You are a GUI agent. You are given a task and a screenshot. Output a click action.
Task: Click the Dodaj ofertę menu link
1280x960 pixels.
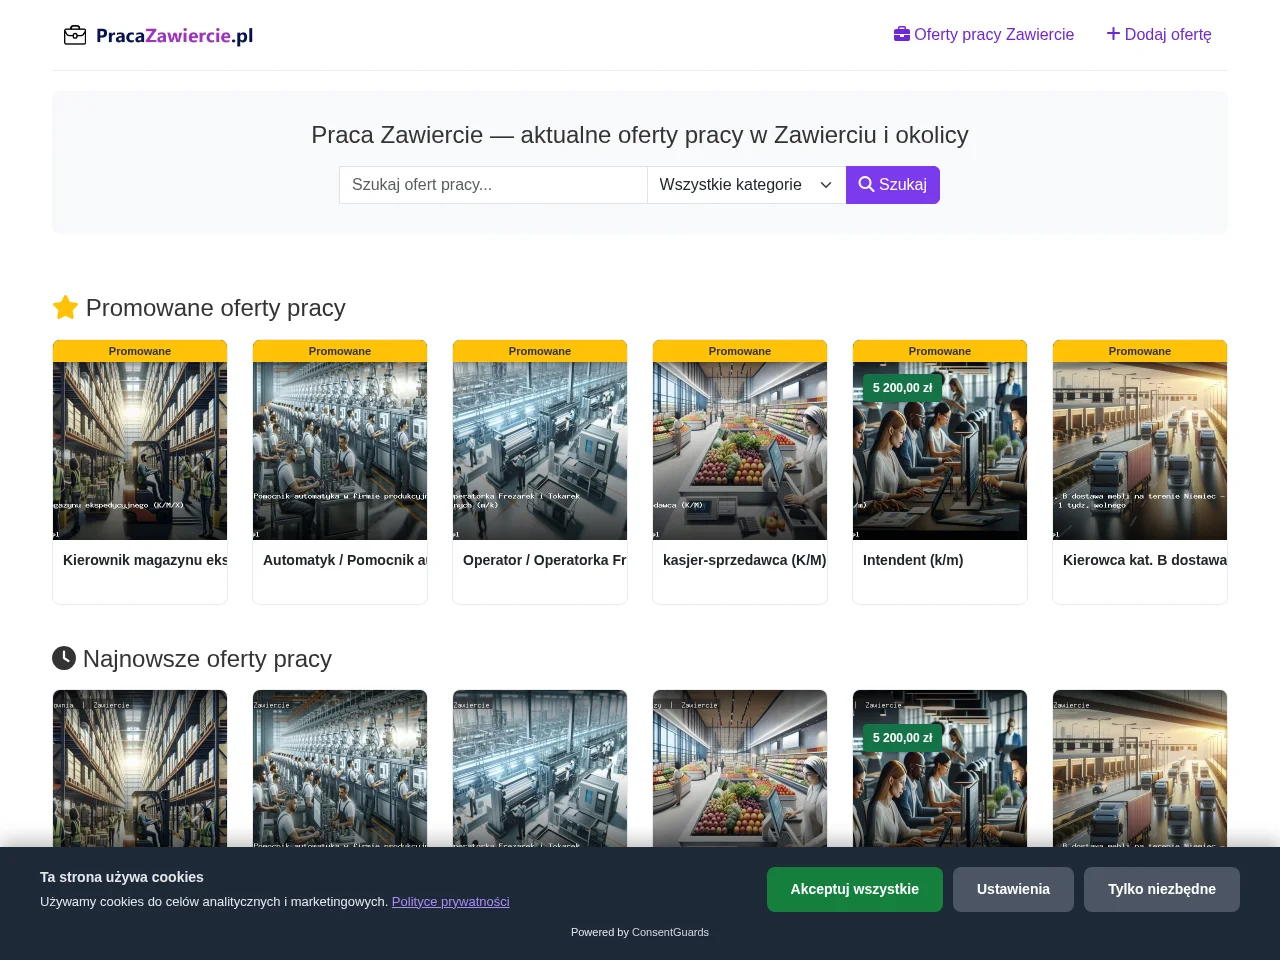pyautogui.click(x=1159, y=35)
